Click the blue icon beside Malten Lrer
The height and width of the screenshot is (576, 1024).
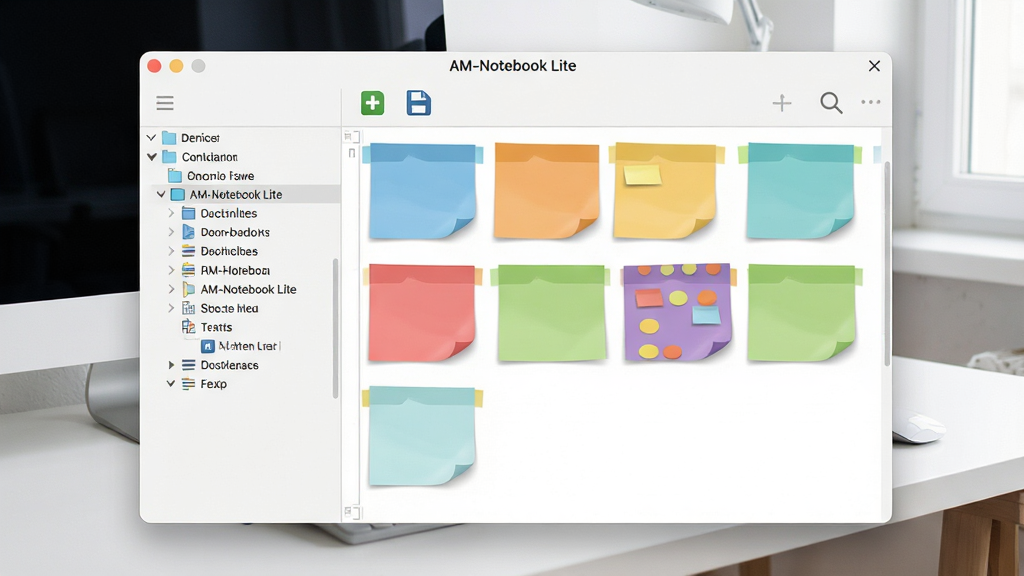coord(208,346)
